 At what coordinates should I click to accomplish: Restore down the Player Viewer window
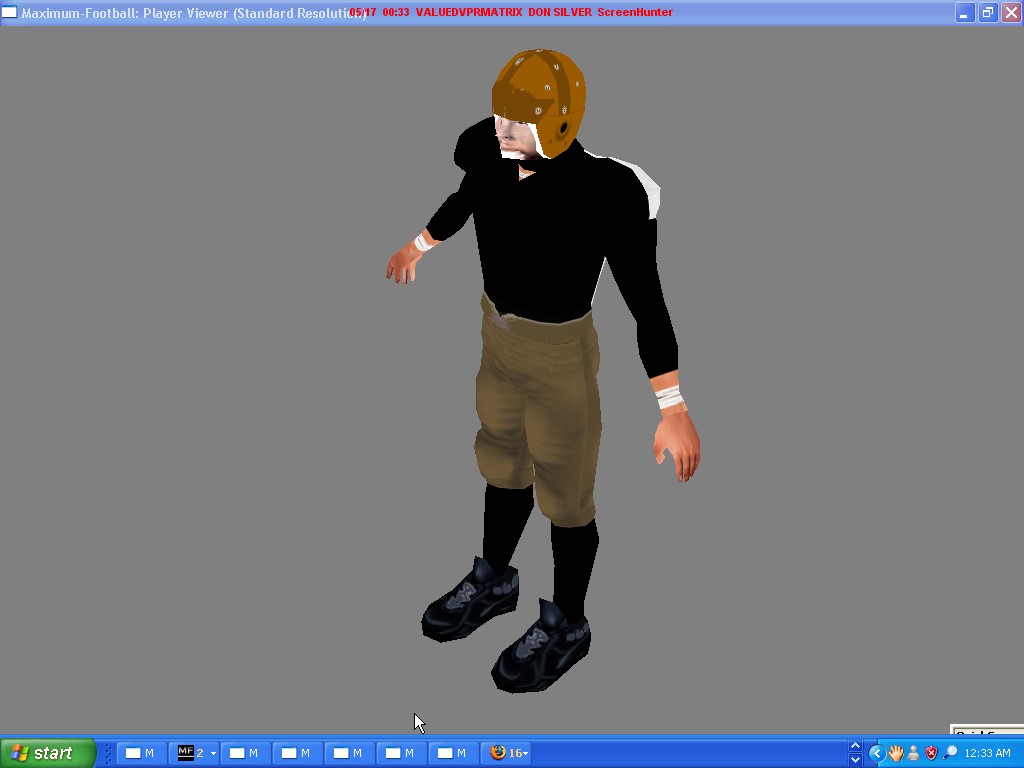click(988, 12)
